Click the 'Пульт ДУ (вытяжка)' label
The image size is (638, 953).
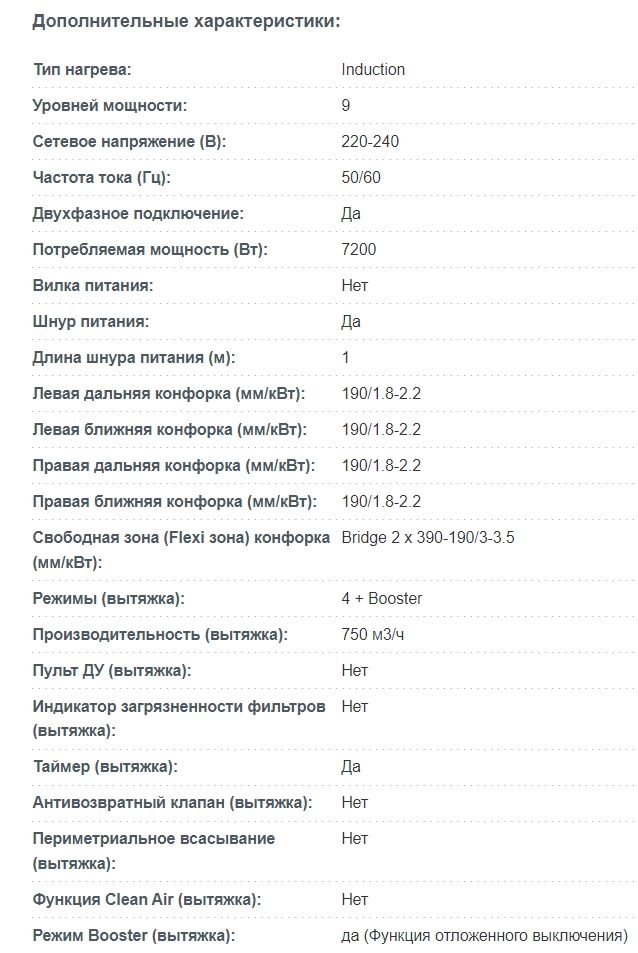point(112,671)
